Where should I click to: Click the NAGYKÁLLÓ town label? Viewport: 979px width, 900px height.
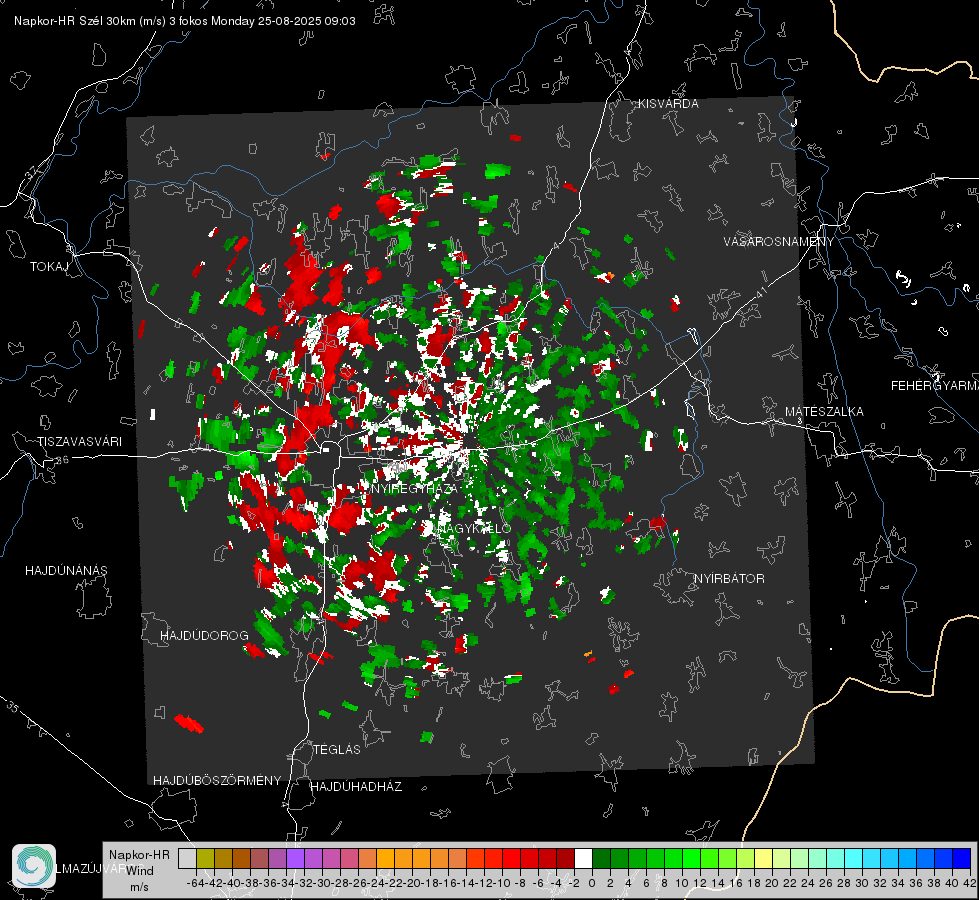[x=474, y=529]
